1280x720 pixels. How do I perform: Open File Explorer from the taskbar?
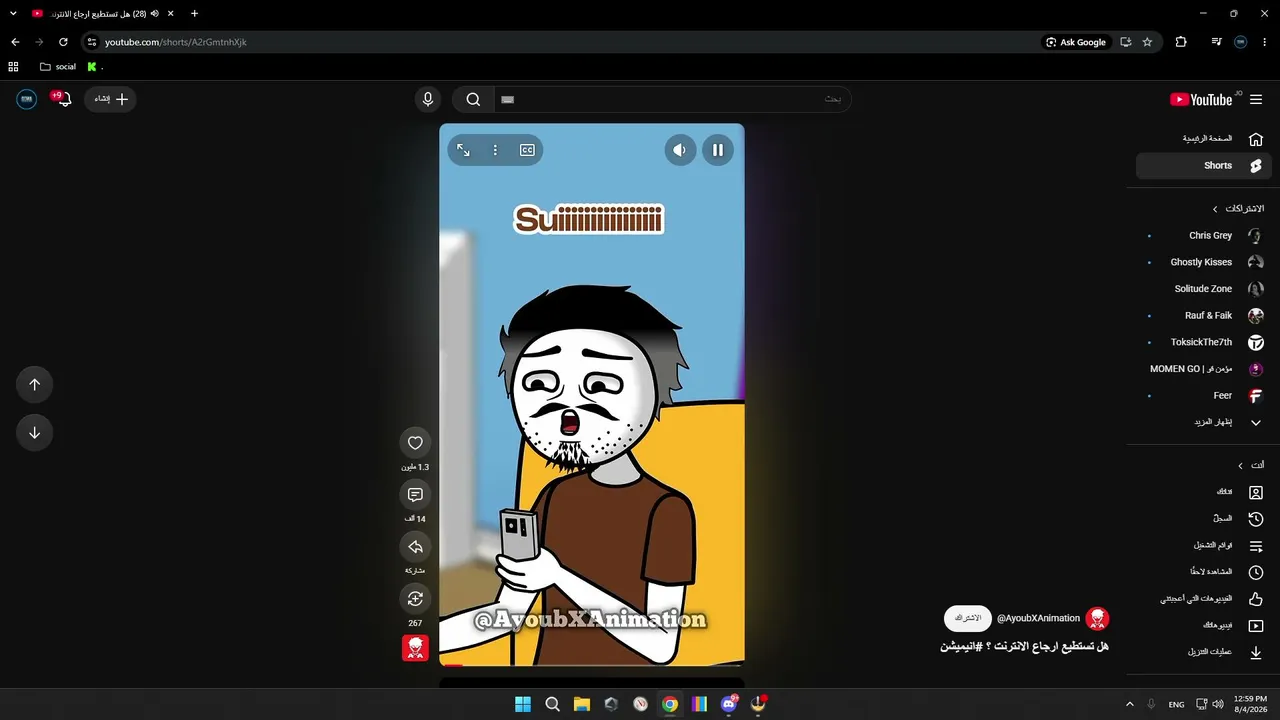(581, 704)
